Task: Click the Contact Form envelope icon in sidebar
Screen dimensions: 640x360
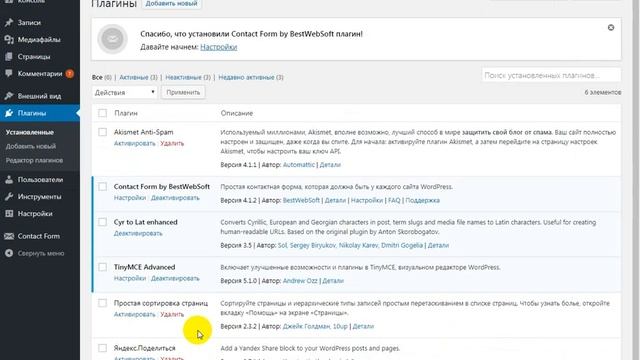Action: (x=9, y=236)
